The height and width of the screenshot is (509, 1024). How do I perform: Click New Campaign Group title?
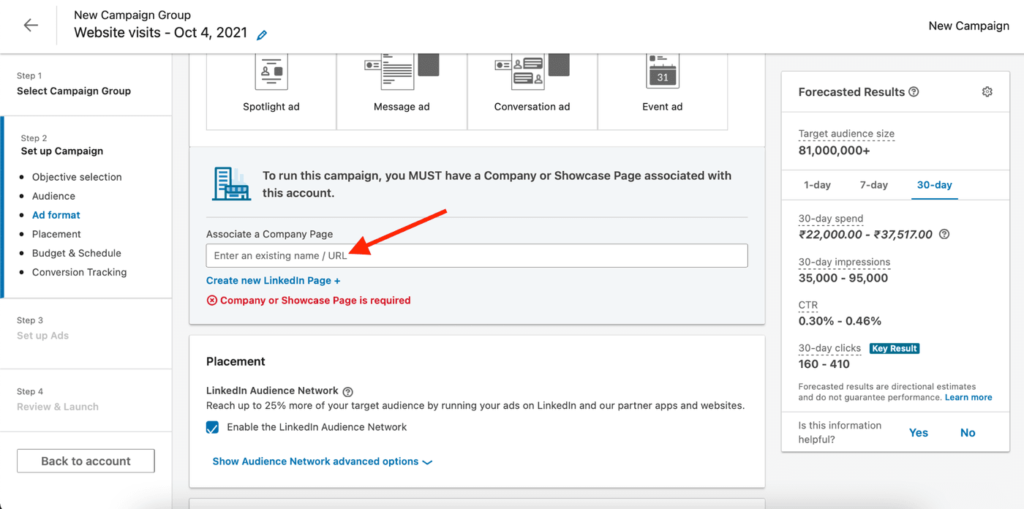133,14
